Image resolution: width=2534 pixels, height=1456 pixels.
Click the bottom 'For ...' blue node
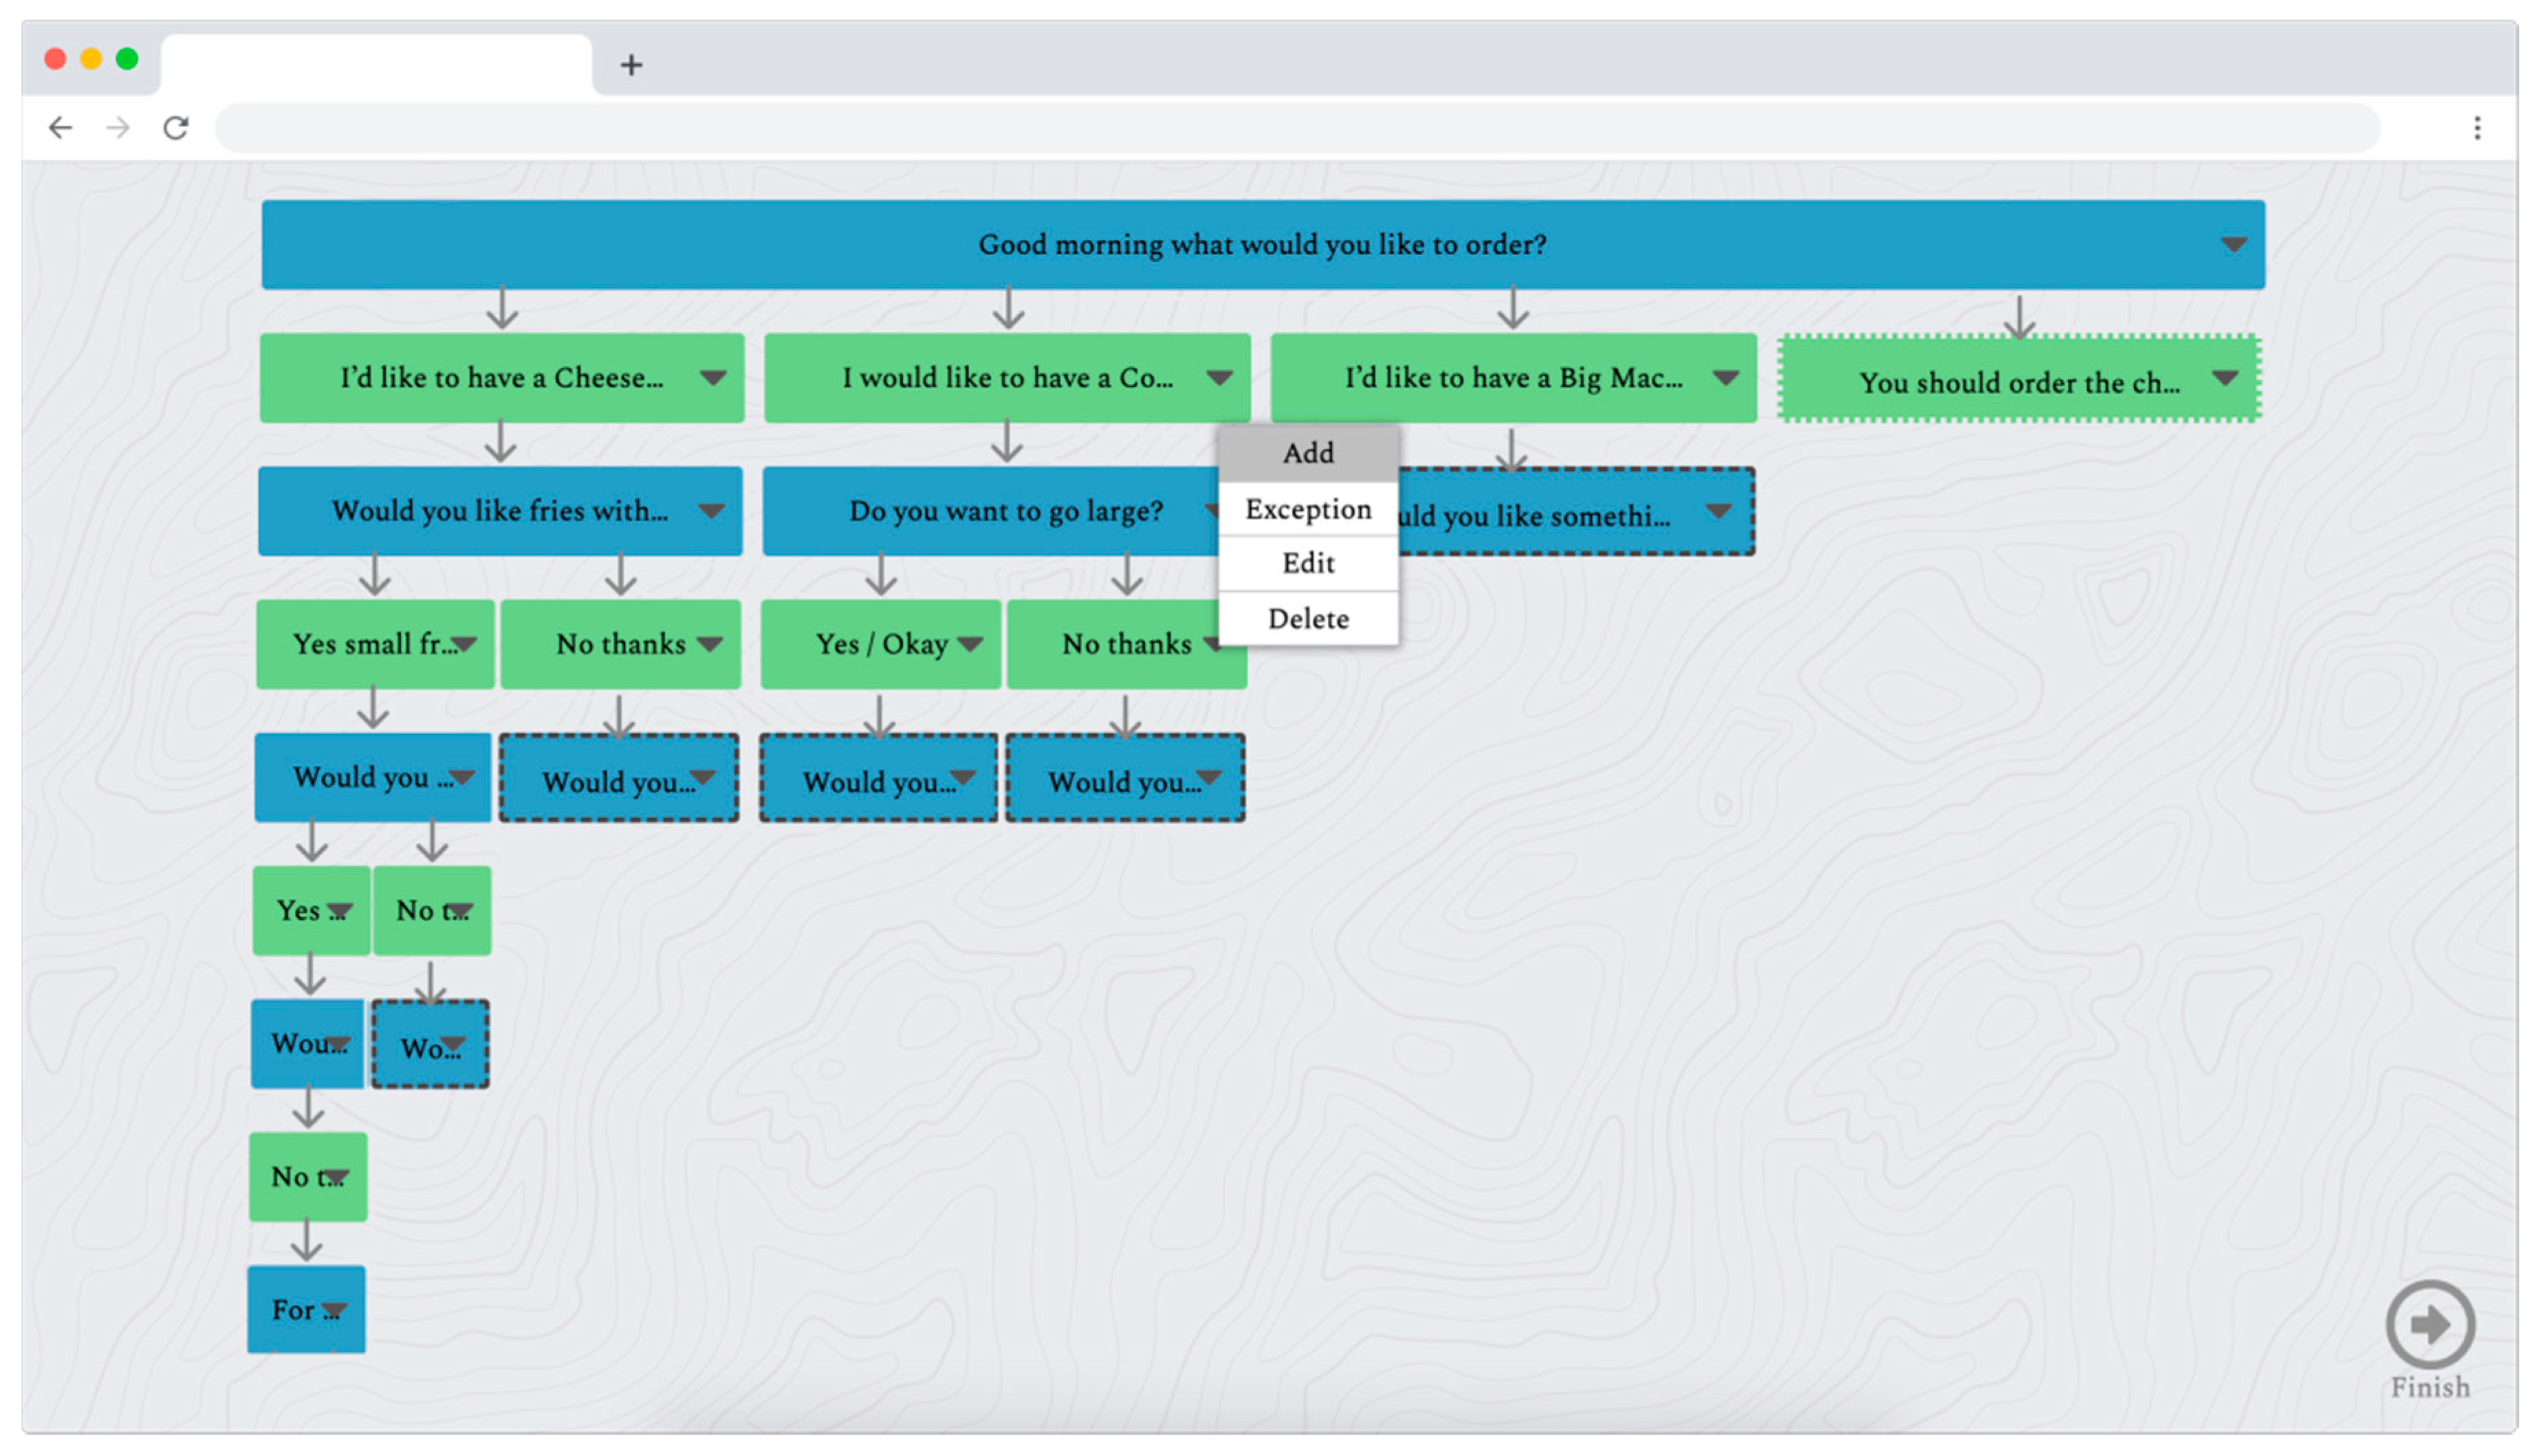click(292, 1310)
